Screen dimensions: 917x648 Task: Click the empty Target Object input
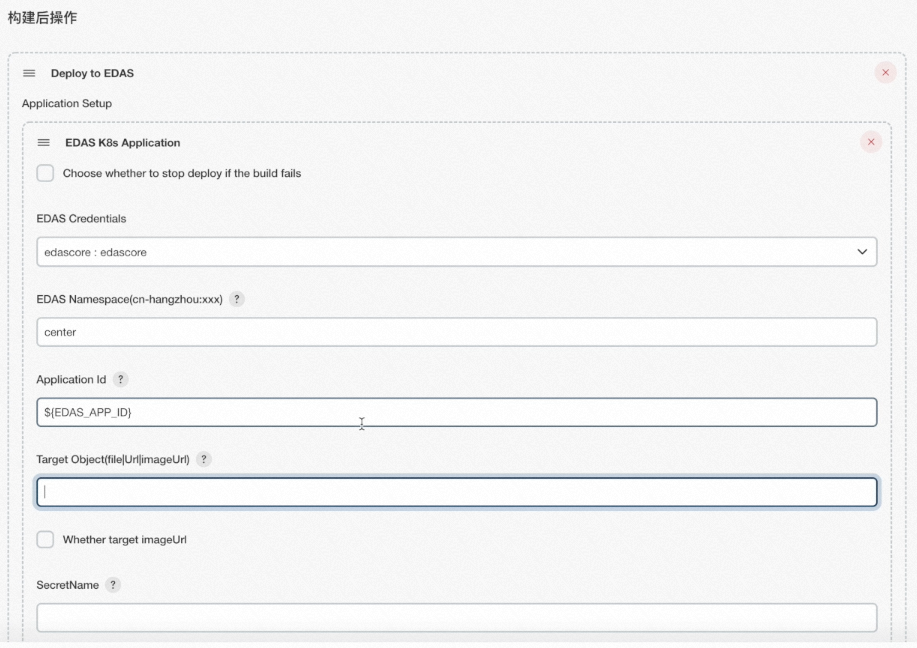[x=457, y=492]
